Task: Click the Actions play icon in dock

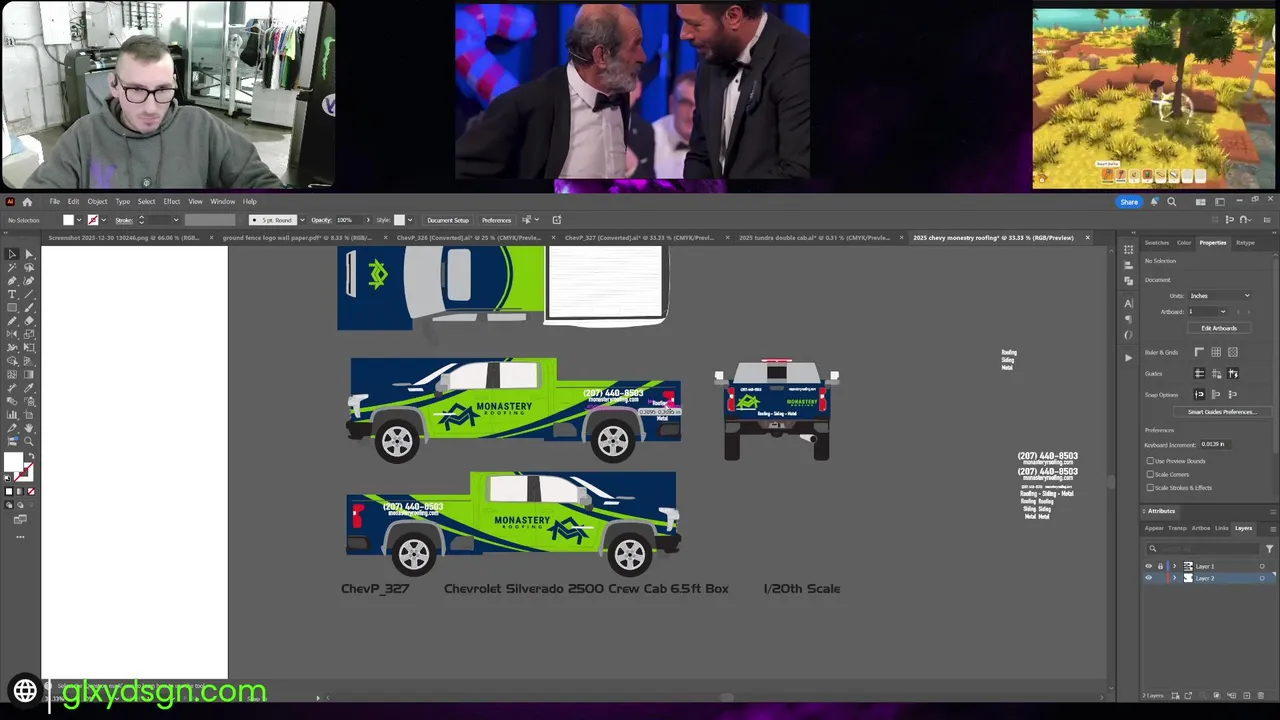Action: [1128, 357]
